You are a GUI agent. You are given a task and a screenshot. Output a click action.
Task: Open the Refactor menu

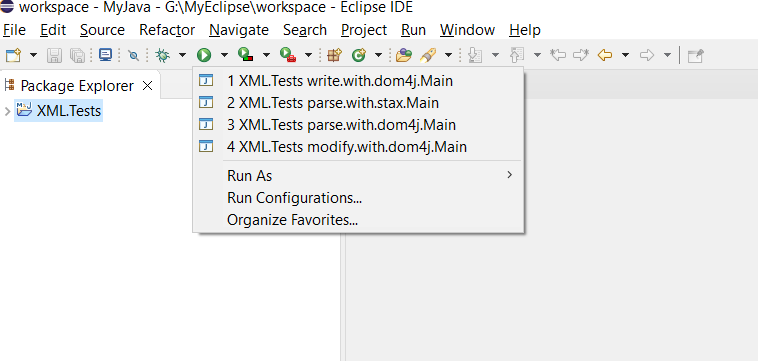(x=167, y=30)
